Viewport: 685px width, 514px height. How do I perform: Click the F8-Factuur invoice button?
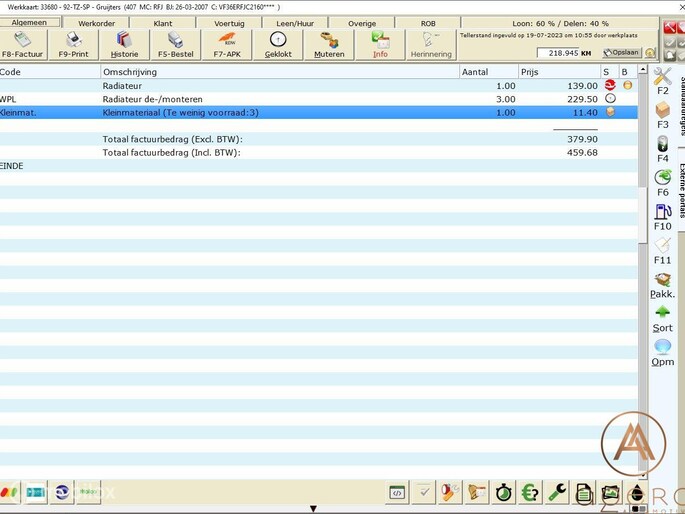pos(22,44)
